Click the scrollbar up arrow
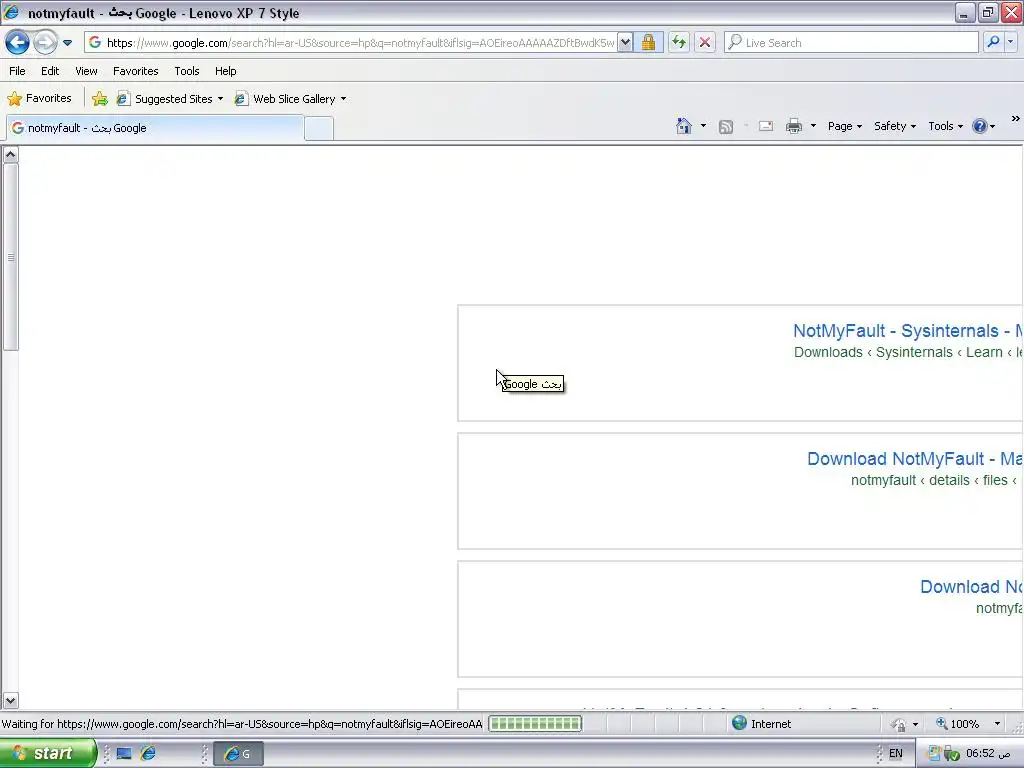Image resolution: width=1024 pixels, height=768 pixels. (x=10, y=155)
